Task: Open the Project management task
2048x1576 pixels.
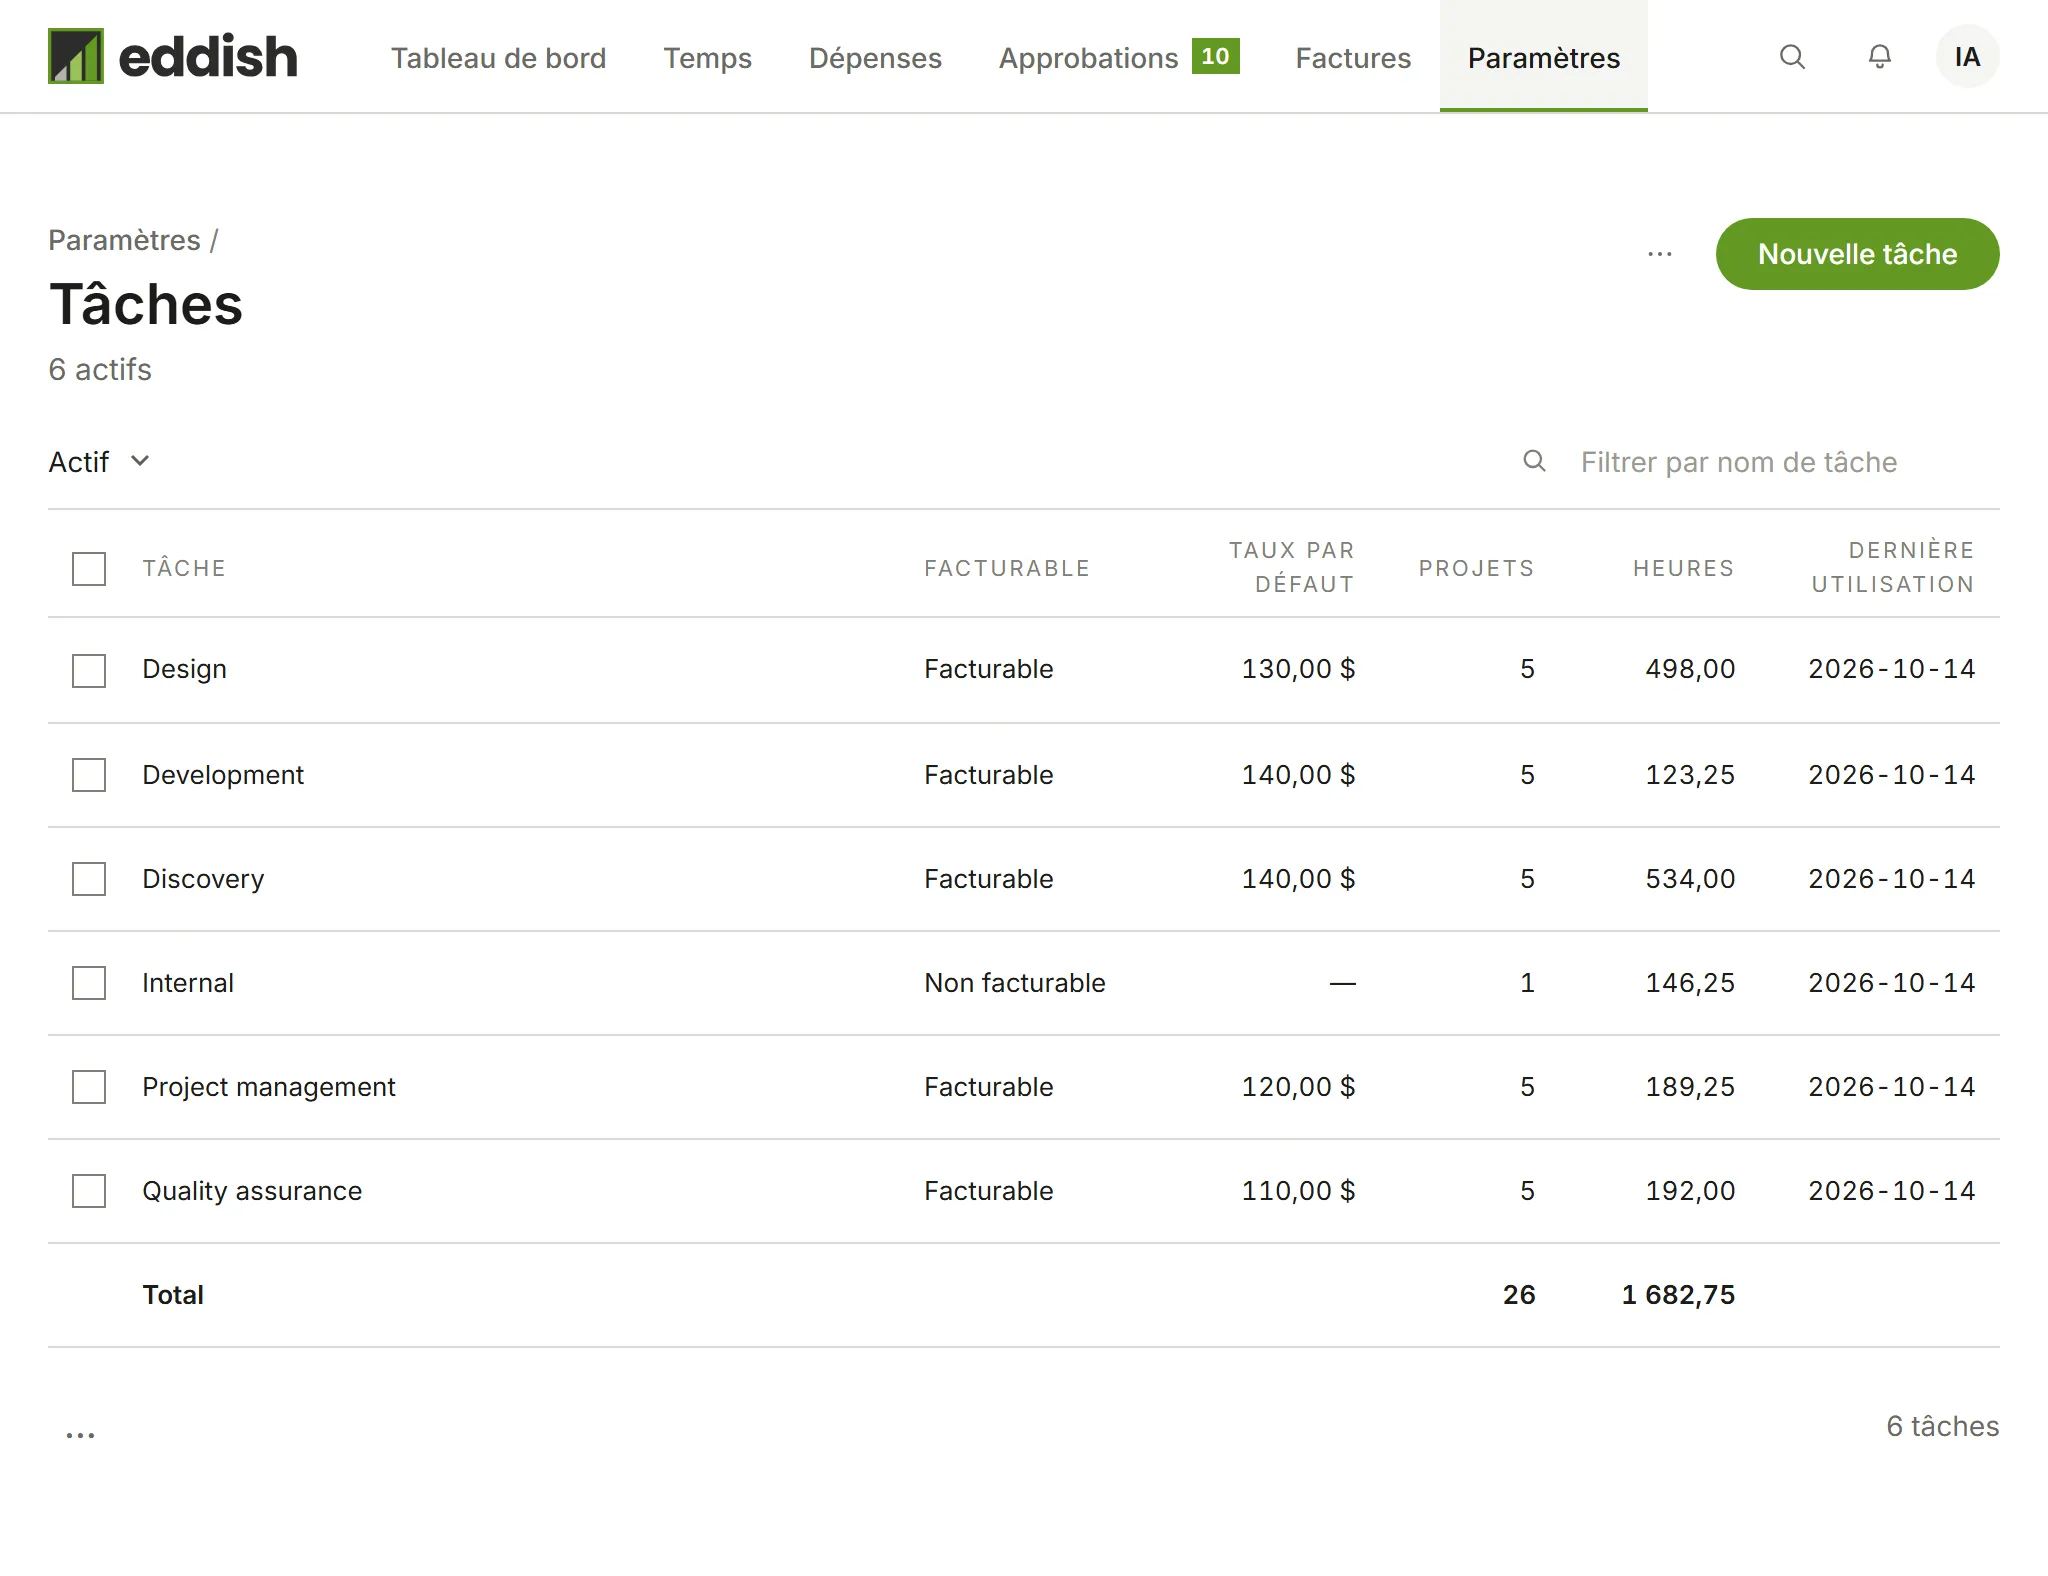Action: pos(269,1087)
